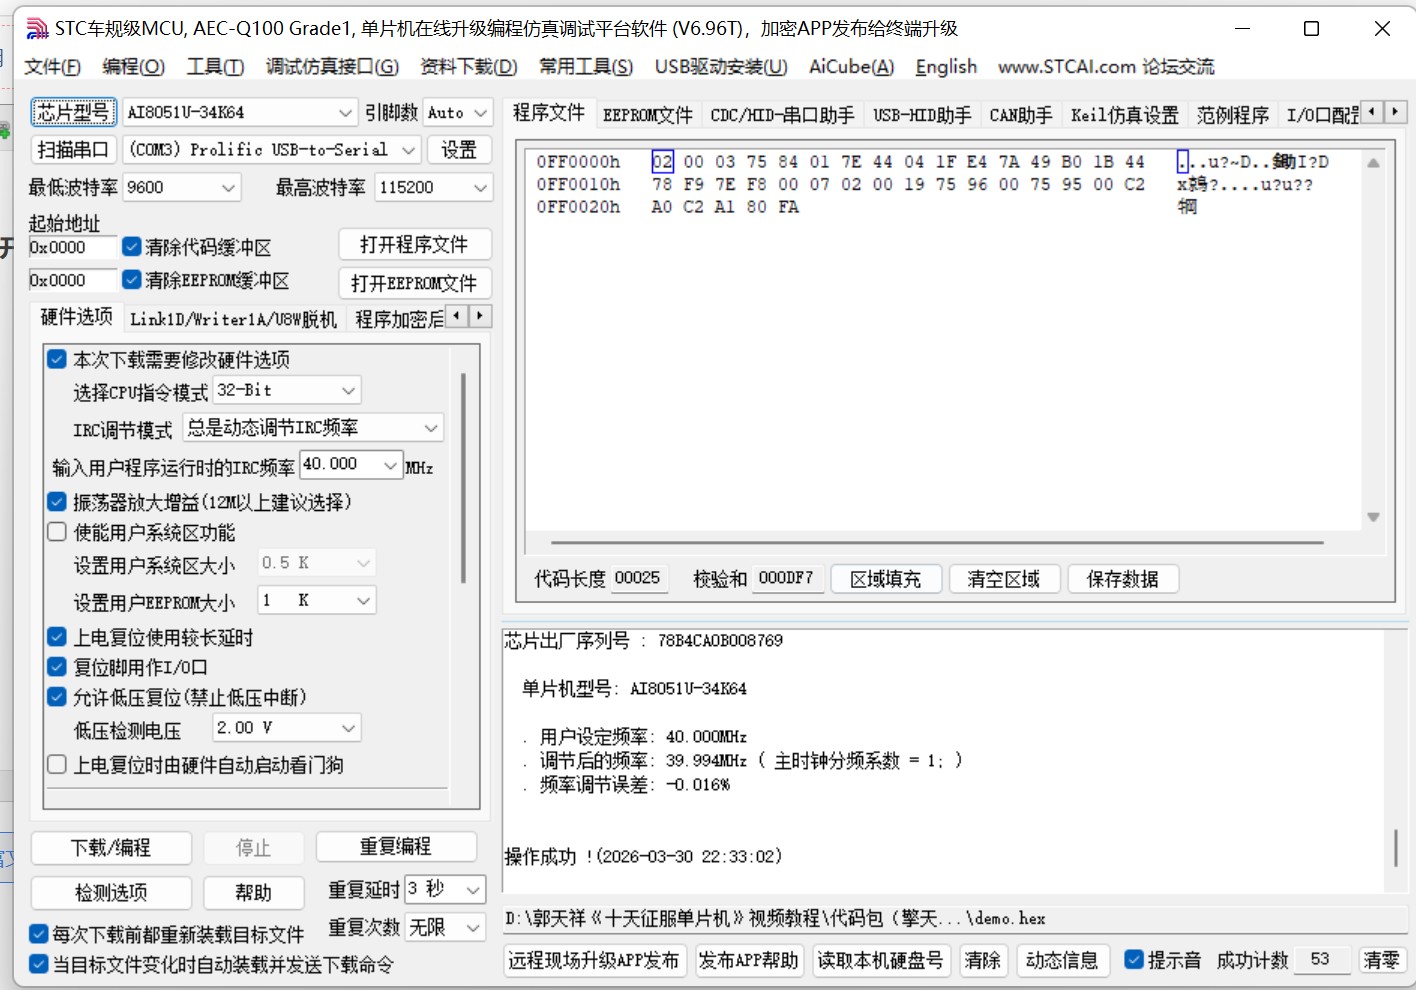Select the Link1D/Writer1A/U8W脱机 tab
Viewport: 1416px width, 990px height.
pyautogui.click(x=236, y=318)
